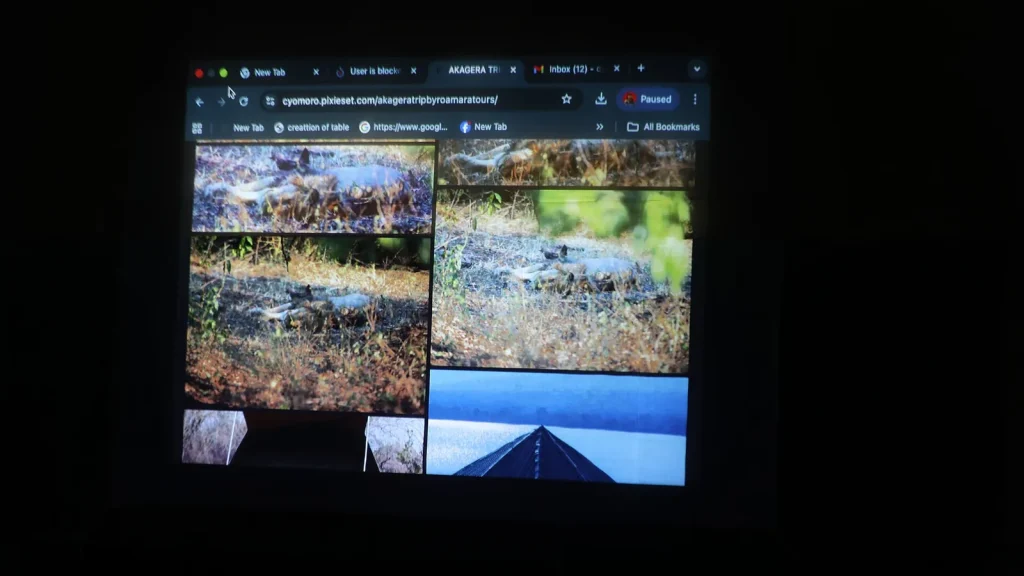Open the downloads icon
The image size is (1024, 576).
tap(601, 99)
